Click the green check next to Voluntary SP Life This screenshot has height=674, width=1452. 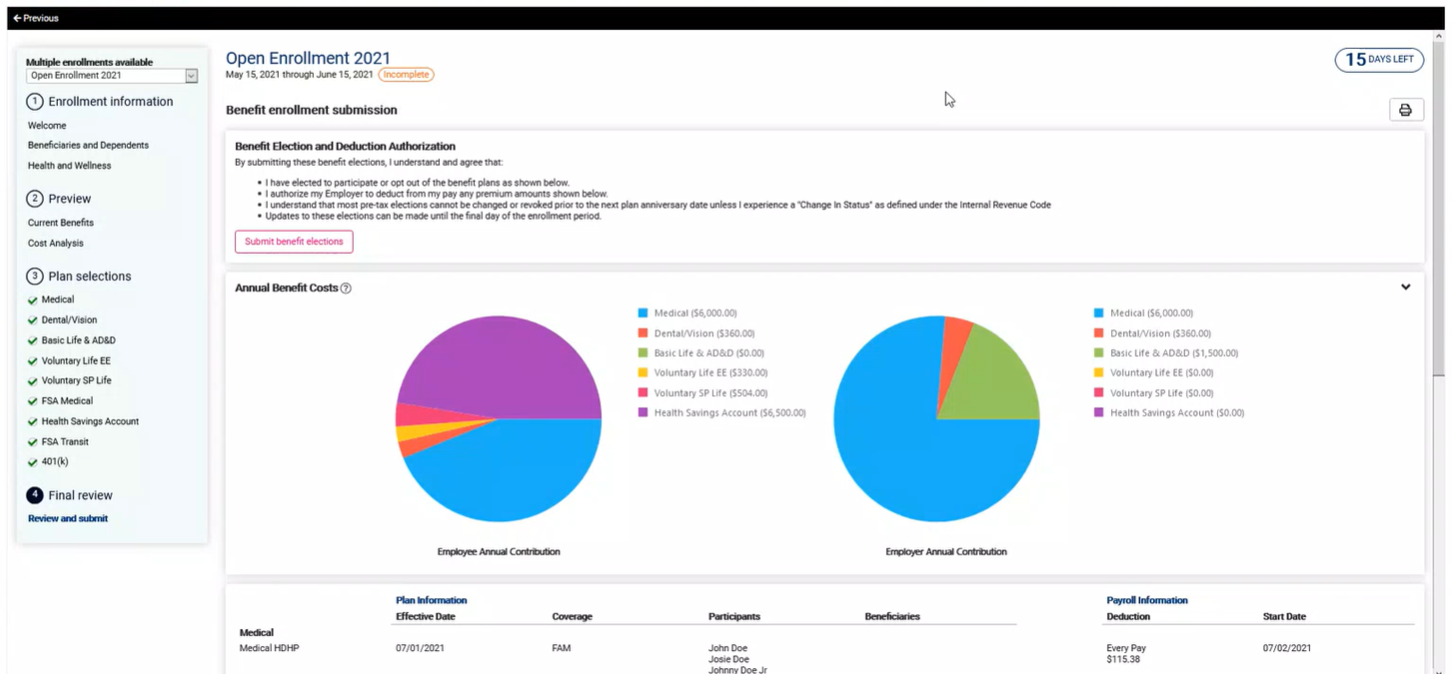33,381
